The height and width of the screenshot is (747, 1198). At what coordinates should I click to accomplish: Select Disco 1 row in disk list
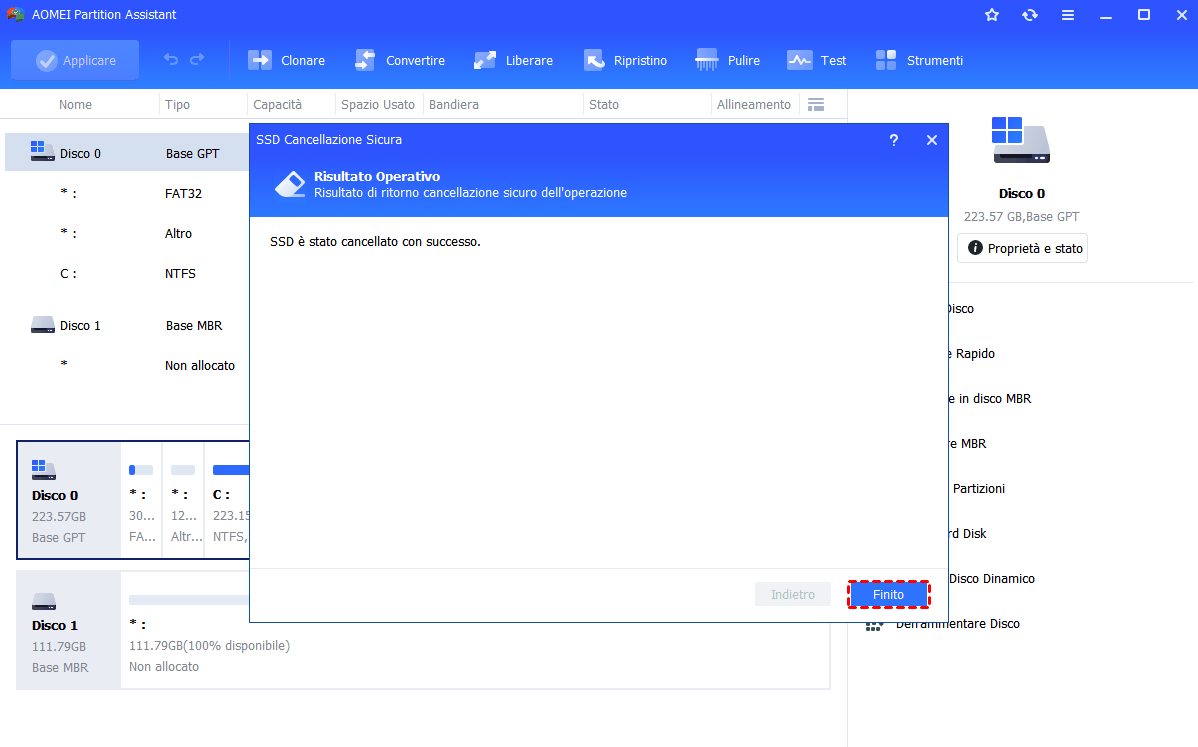(128, 325)
